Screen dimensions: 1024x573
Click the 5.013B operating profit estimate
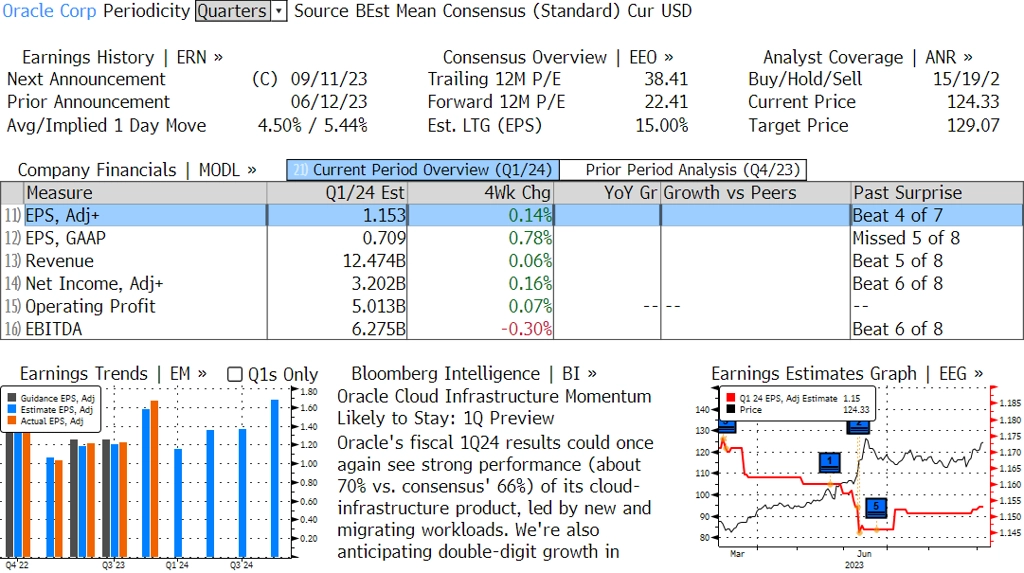tap(379, 306)
